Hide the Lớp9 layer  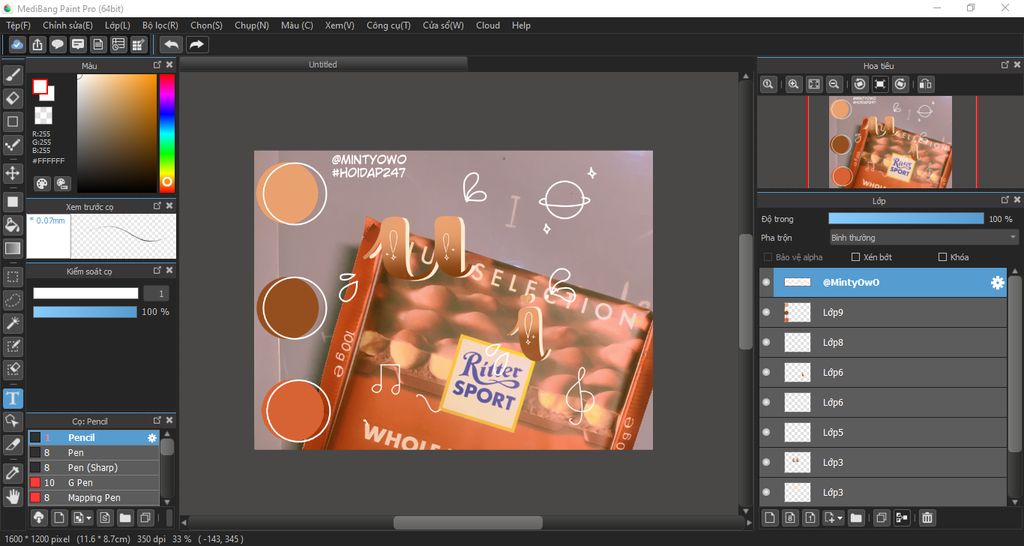click(x=767, y=312)
